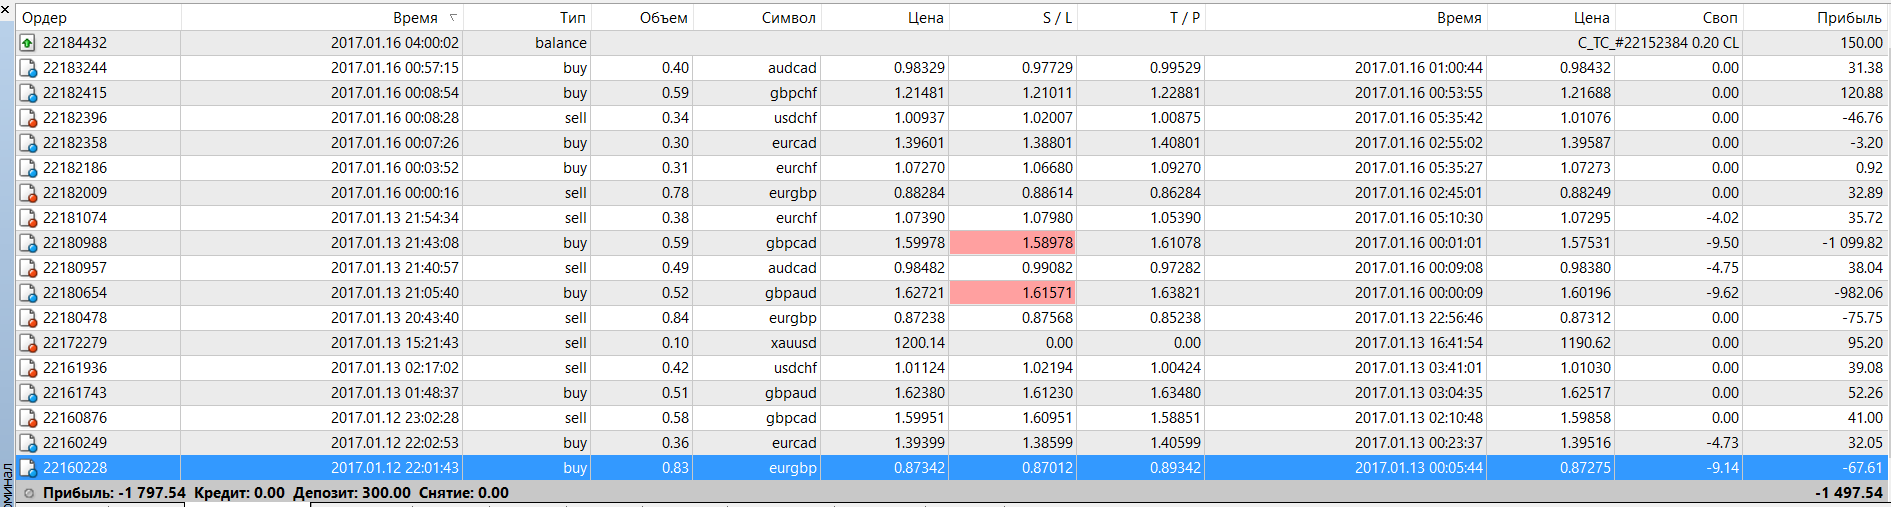Viewport: 1891px width, 507px height.
Task: Sort by the Ордер column header
Action: click(x=98, y=17)
